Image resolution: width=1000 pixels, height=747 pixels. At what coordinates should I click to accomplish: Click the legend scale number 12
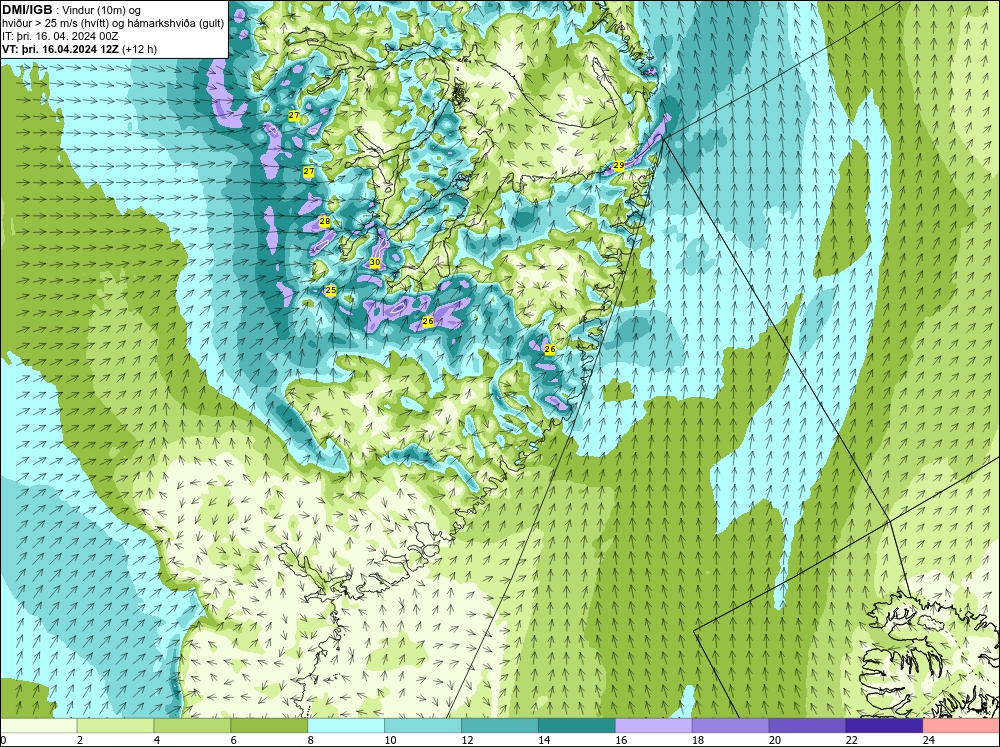(467, 740)
